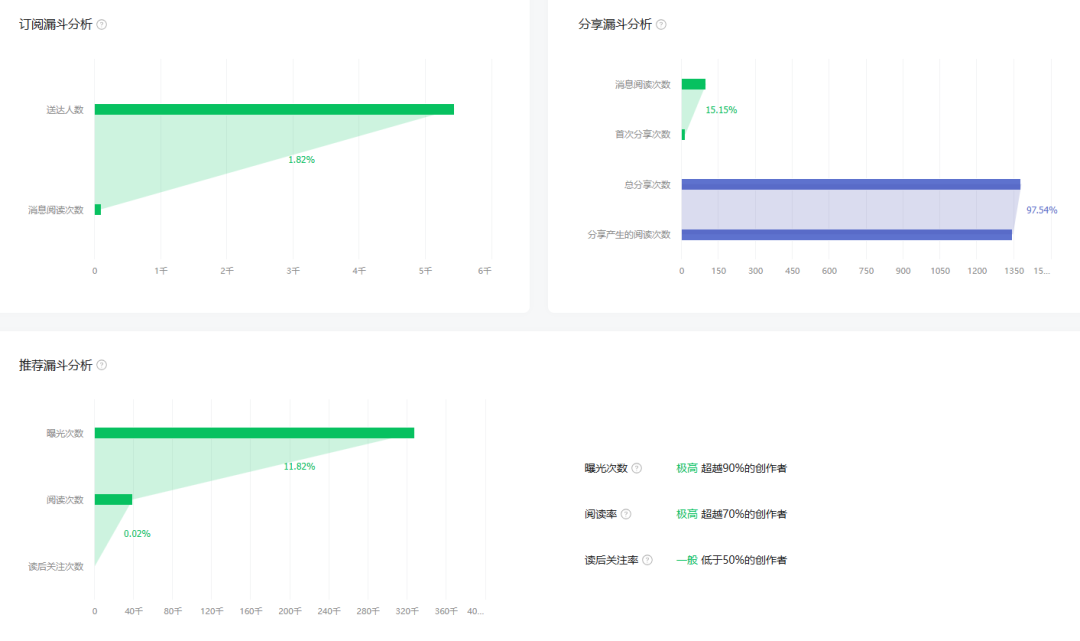Viewport: 1080px width, 641px height.
Task: Click help icon beside 推荐漏斗分析 title
Action: [102, 365]
